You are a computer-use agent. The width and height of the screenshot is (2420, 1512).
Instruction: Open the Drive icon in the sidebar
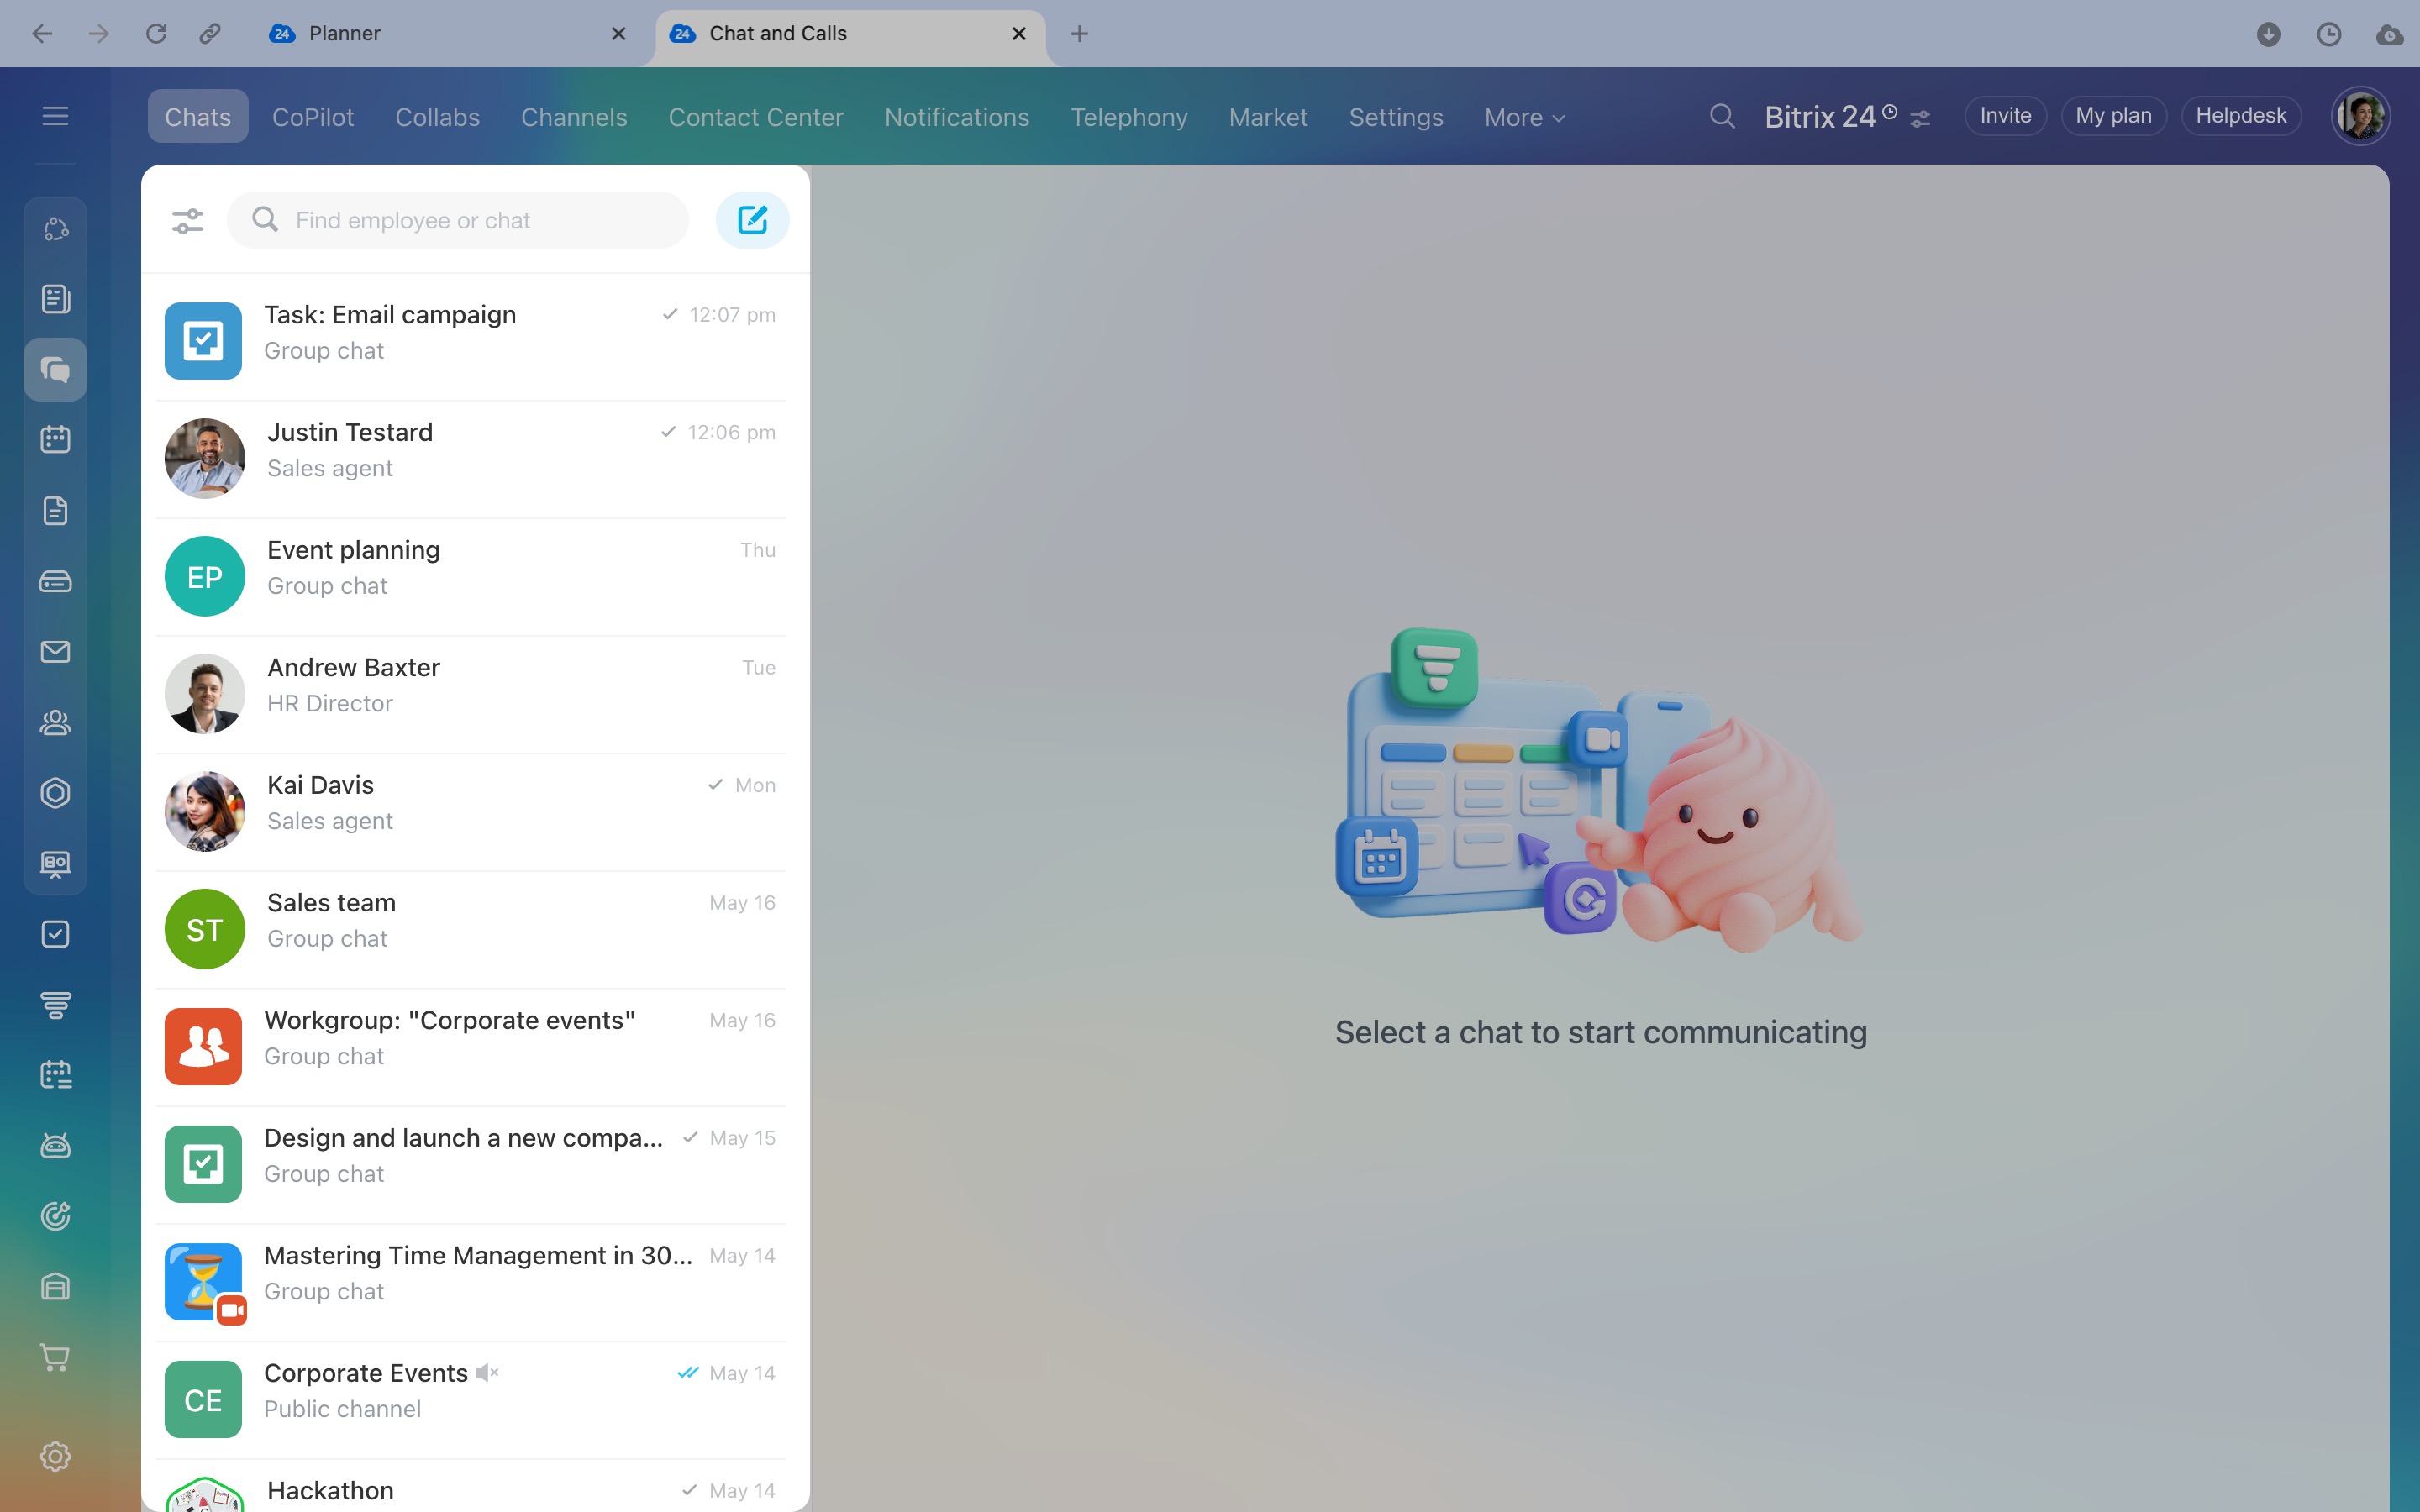pyautogui.click(x=55, y=581)
